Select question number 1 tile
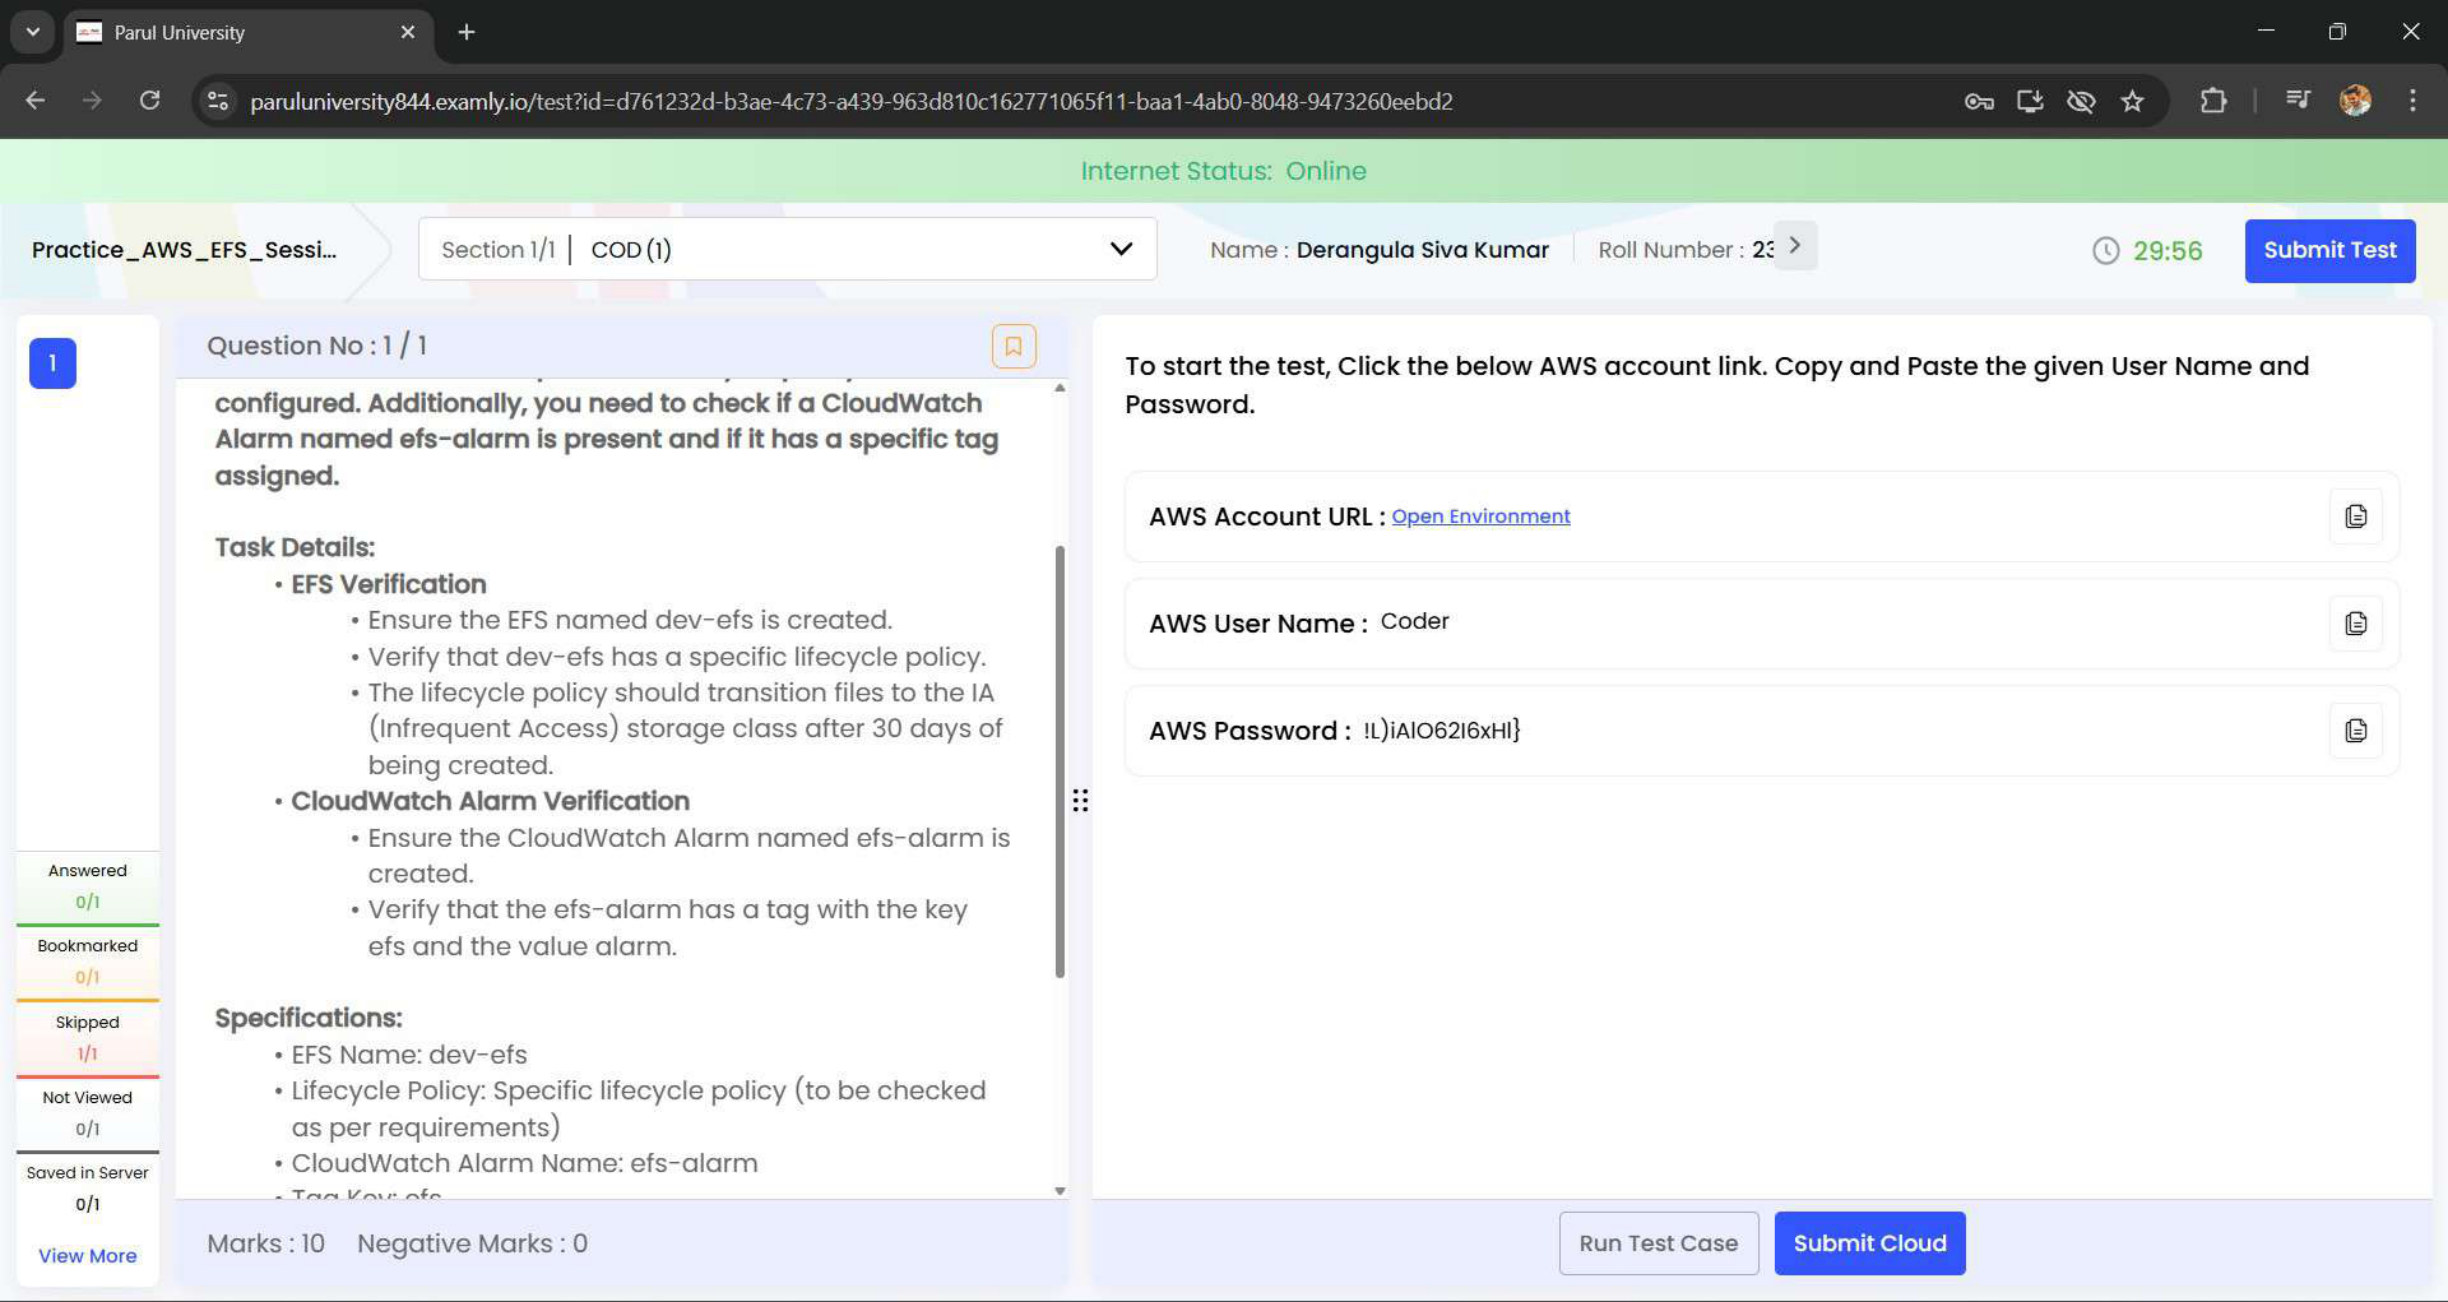 click(x=52, y=363)
